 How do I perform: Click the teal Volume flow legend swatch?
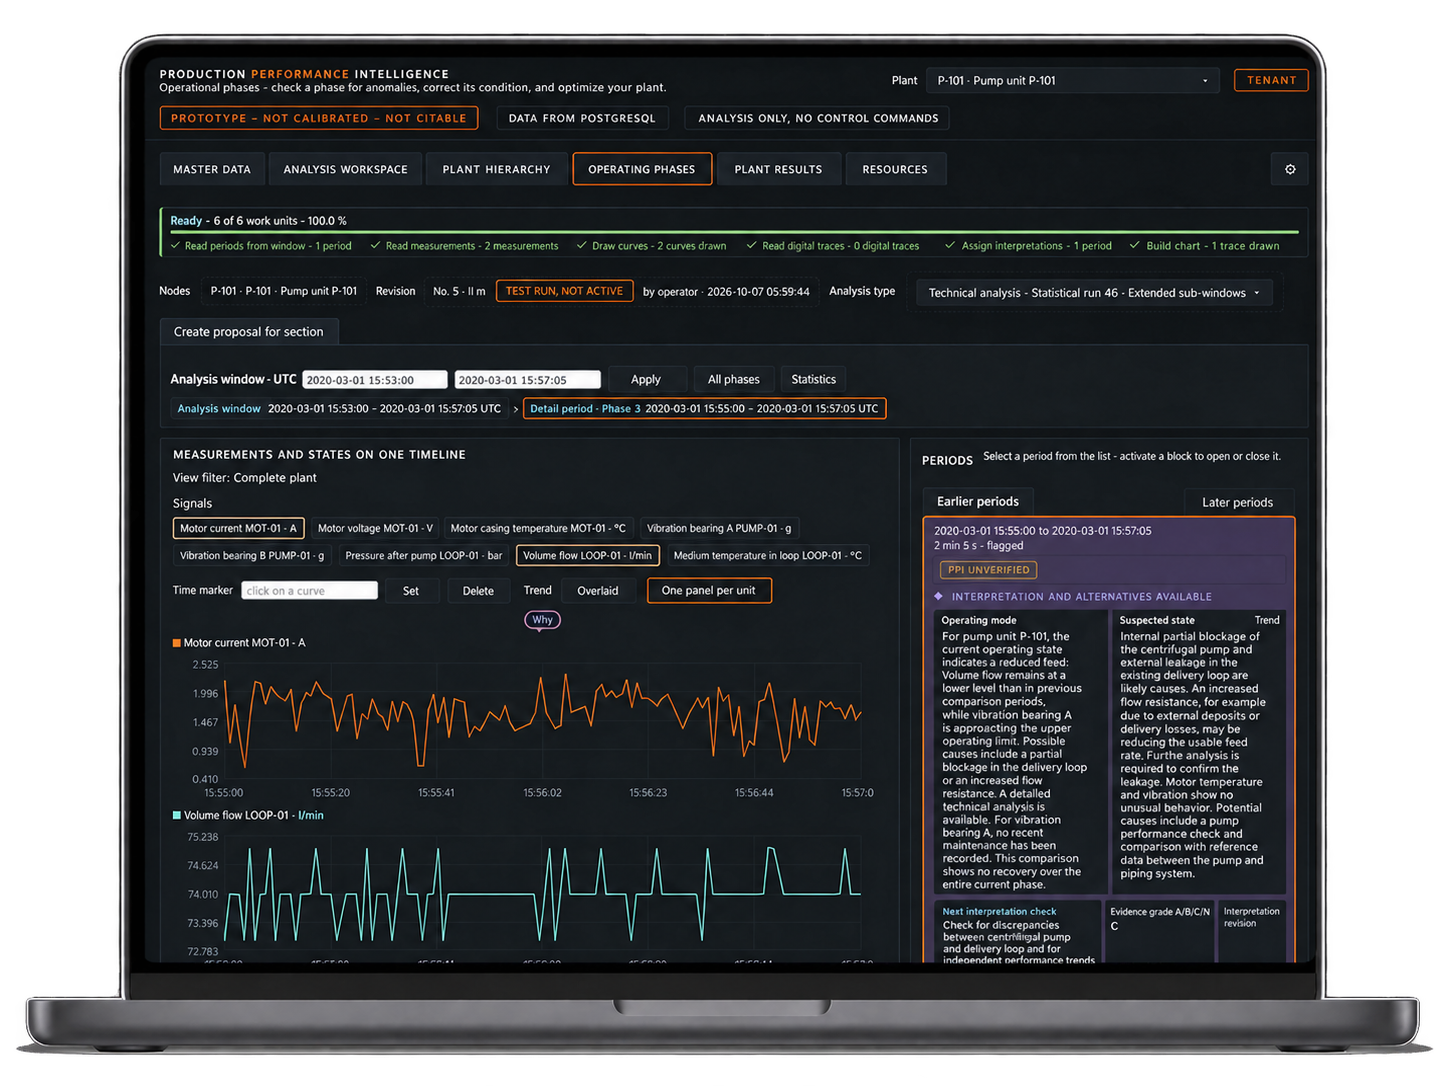(x=177, y=815)
